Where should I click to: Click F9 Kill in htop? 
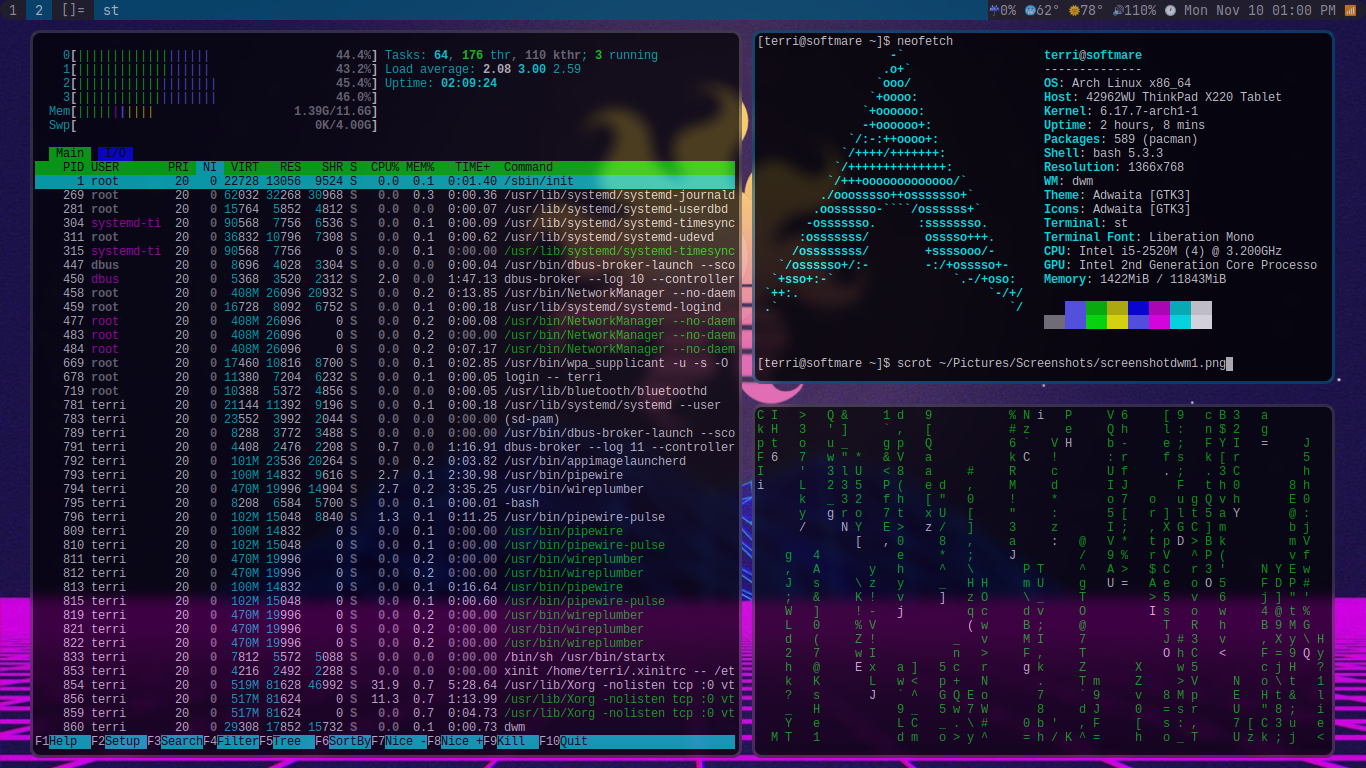tap(511, 742)
